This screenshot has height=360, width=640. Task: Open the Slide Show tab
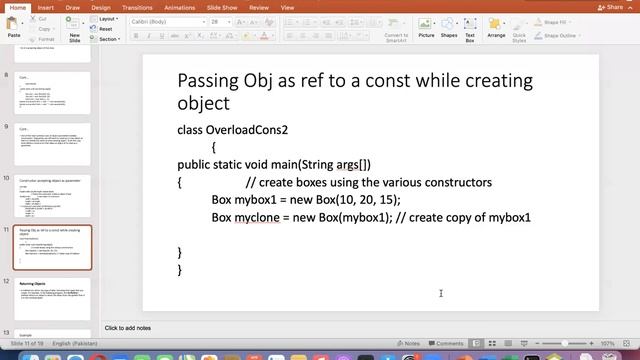[x=222, y=8]
